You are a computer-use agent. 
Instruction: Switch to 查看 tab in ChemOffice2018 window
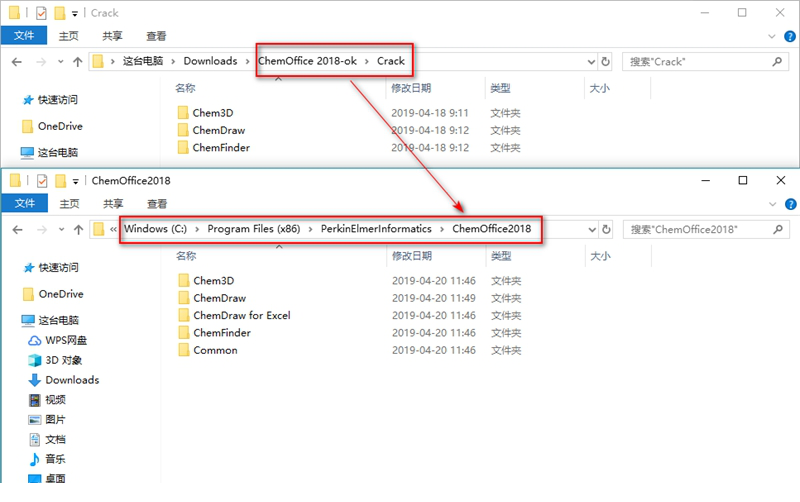coord(157,204)
